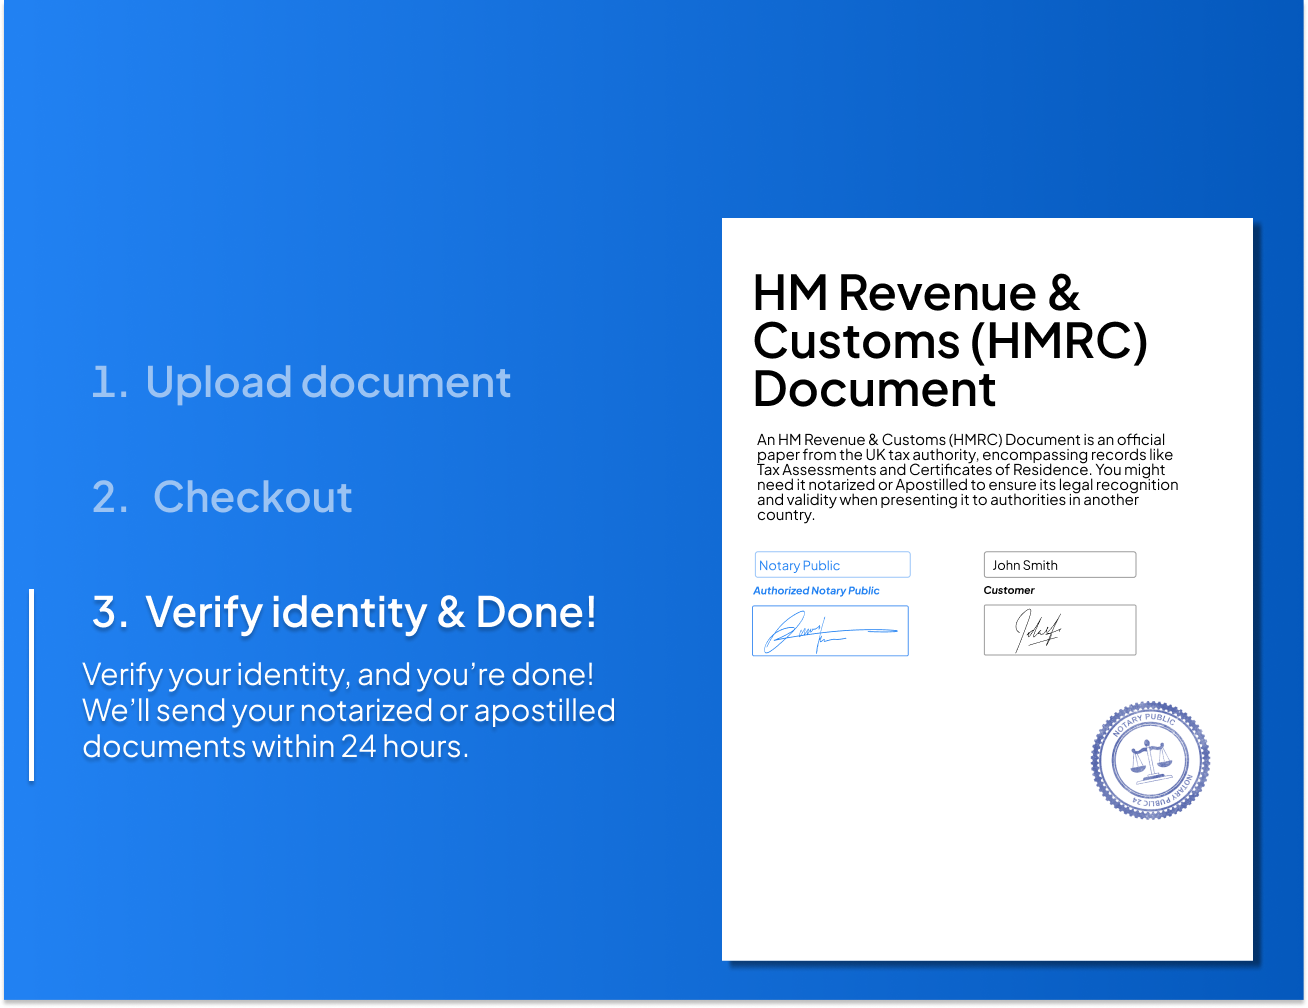Select step 1 Upload document
Viewport: 1308px width, 1008px height.
click(x=300, y=382)
